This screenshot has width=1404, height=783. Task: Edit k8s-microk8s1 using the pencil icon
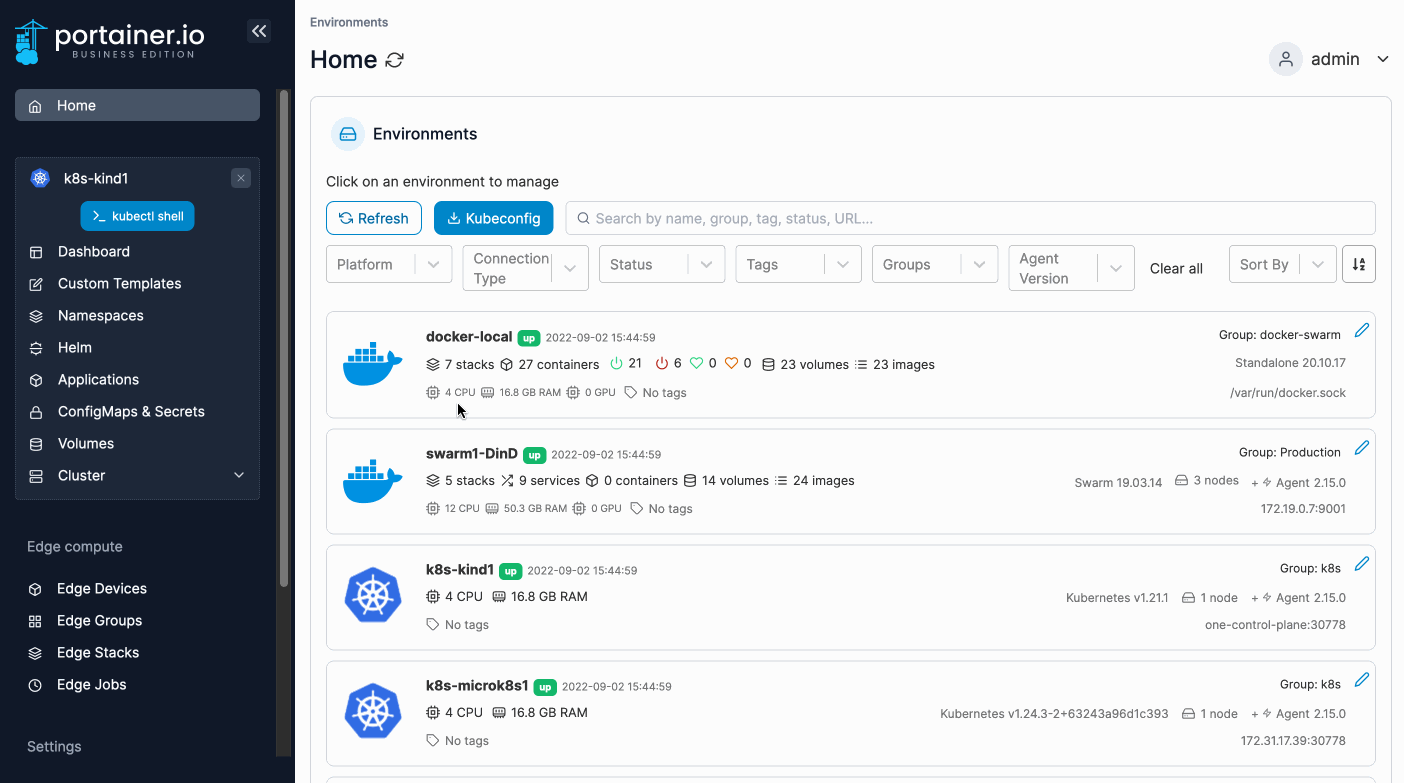pos(1361,680)
